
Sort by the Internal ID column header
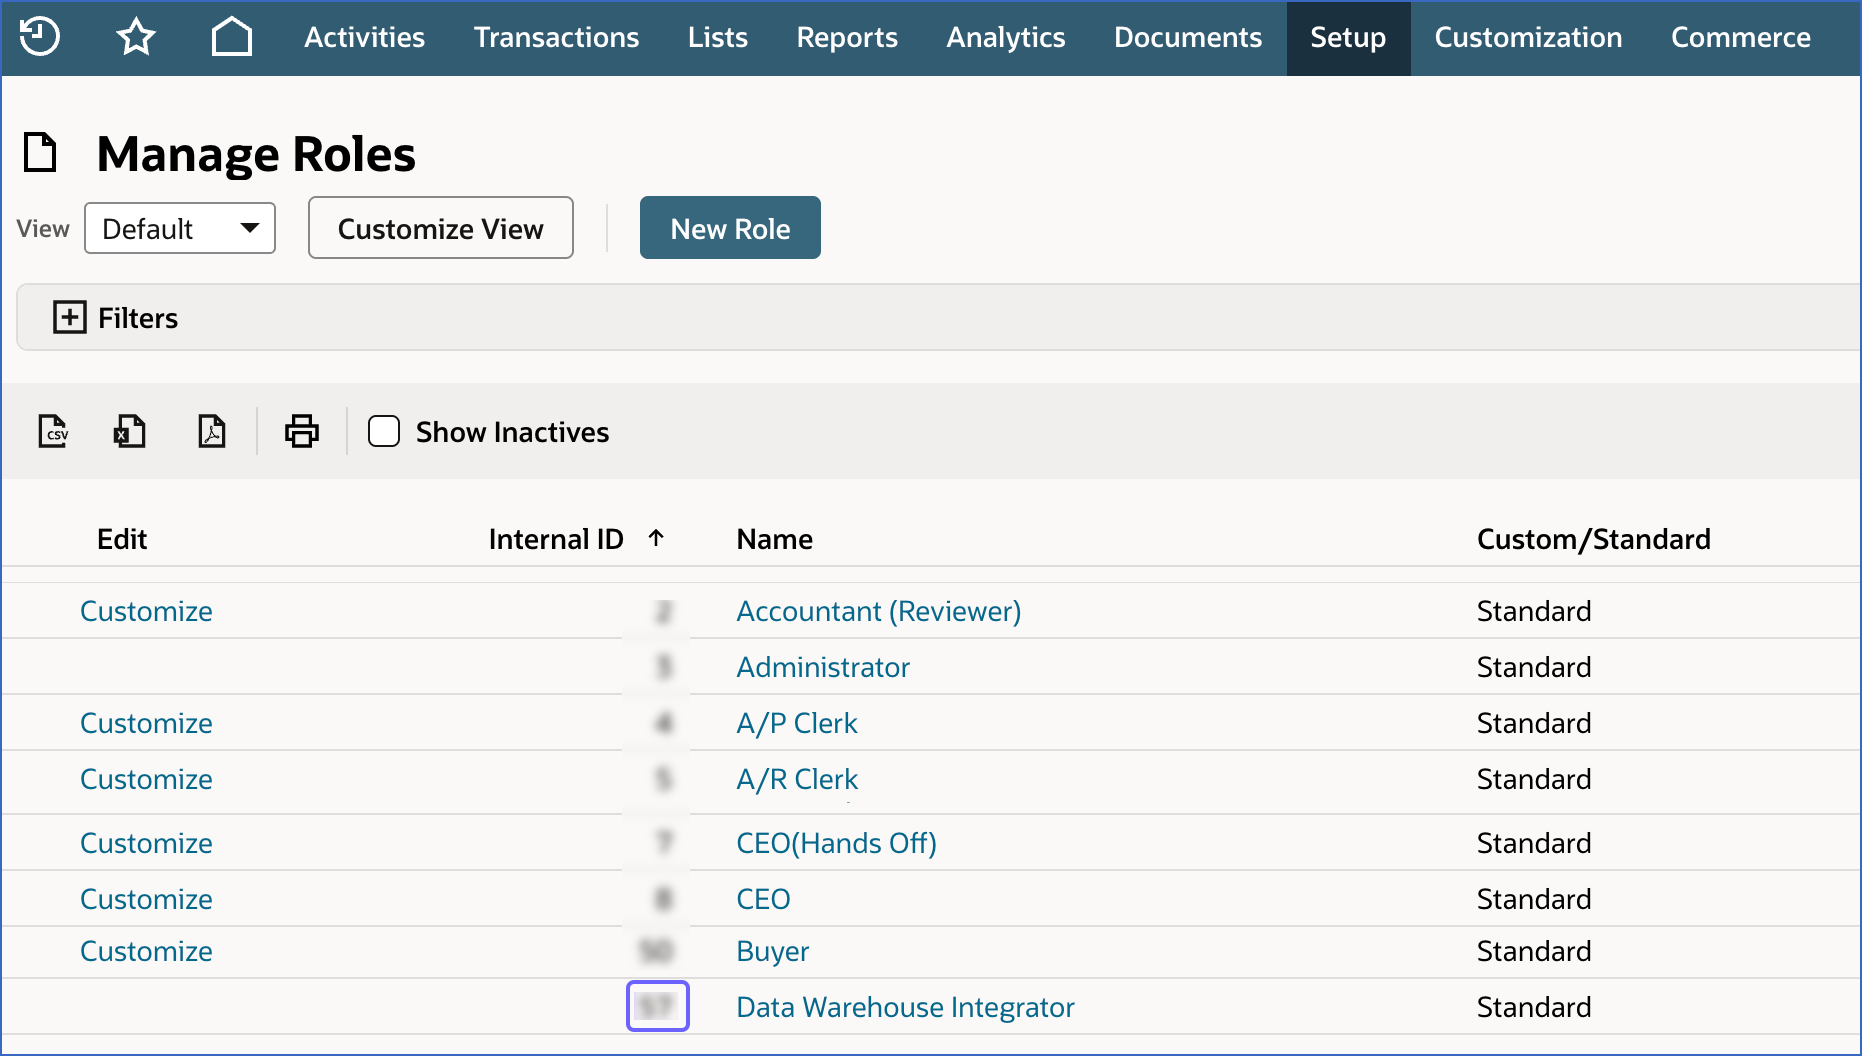tap(556, 539)
